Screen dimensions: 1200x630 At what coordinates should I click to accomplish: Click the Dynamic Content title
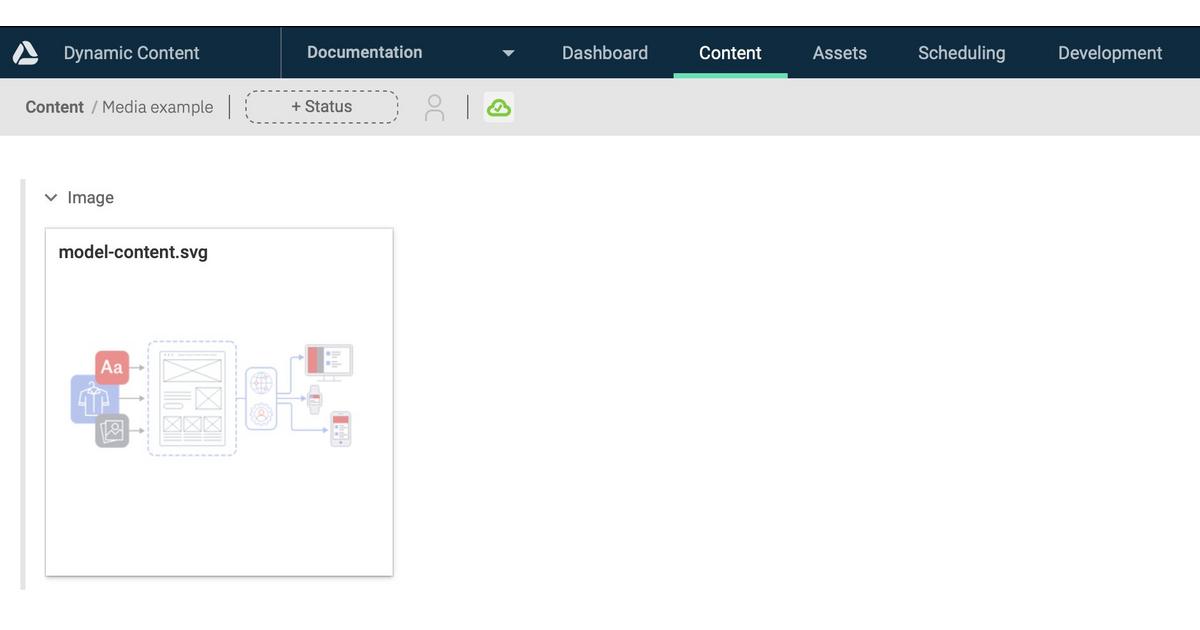(x=131, y=53)
